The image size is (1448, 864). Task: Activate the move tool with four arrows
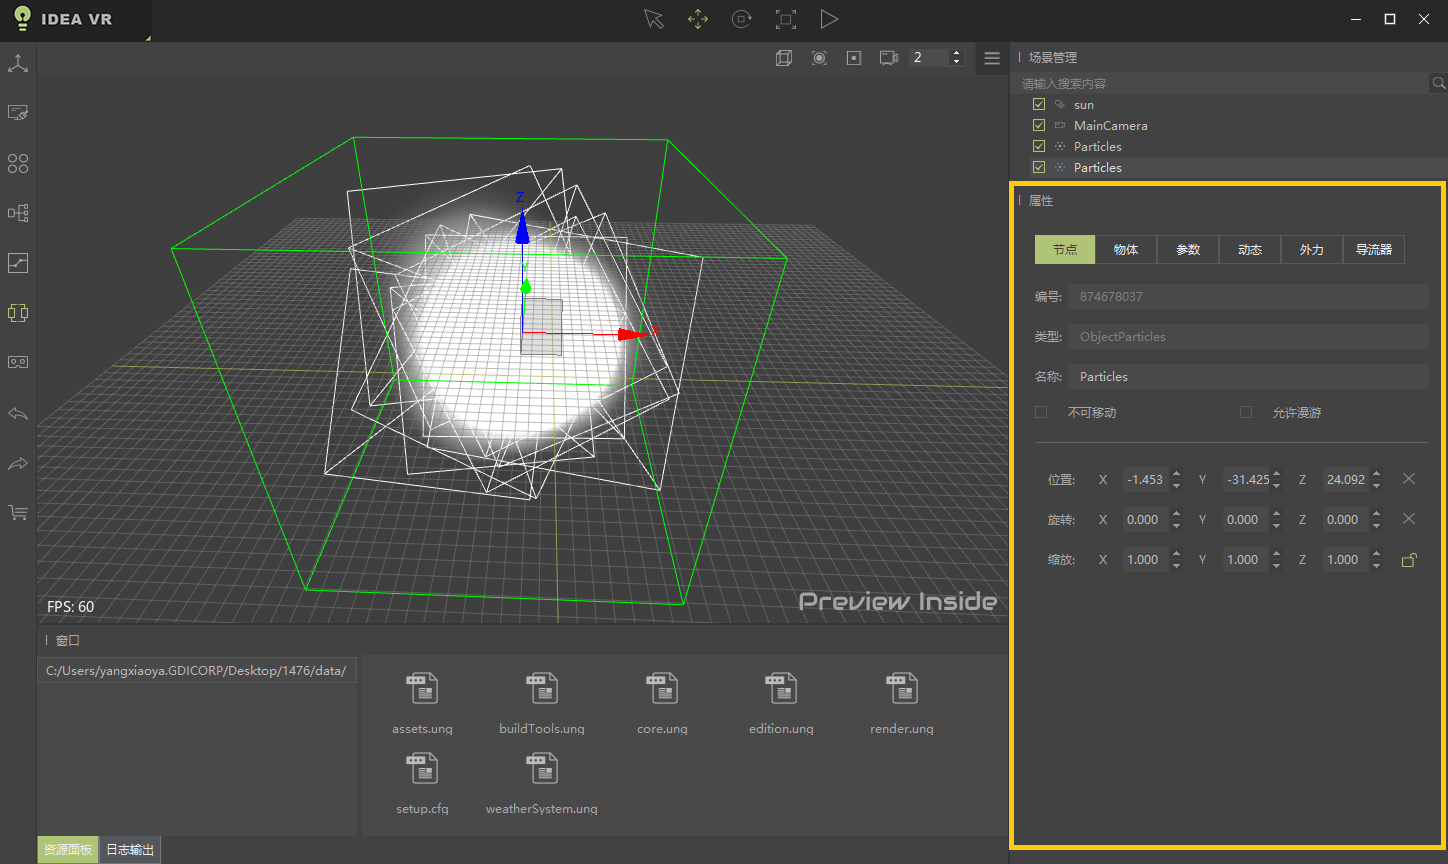[x=698, y=20]
